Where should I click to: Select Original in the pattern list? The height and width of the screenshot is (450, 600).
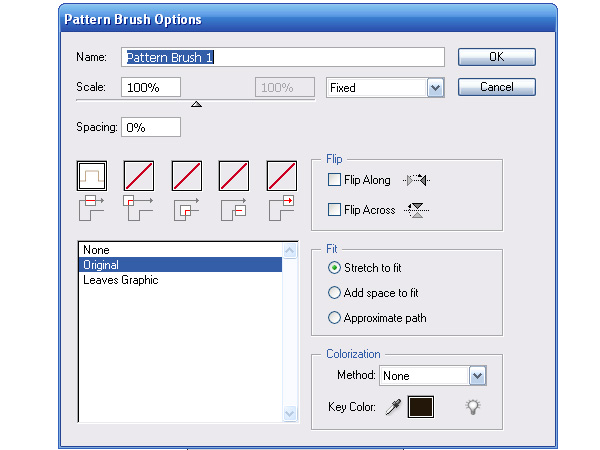(x=180, y=265)
